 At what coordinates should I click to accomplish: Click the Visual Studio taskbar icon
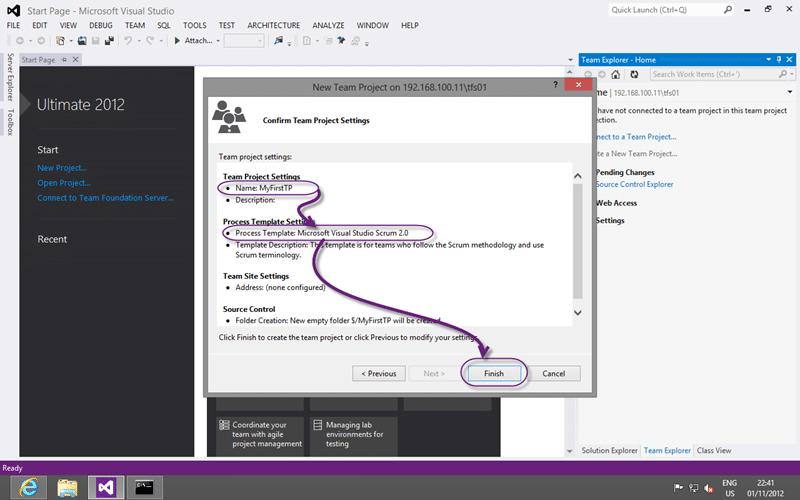106,488
